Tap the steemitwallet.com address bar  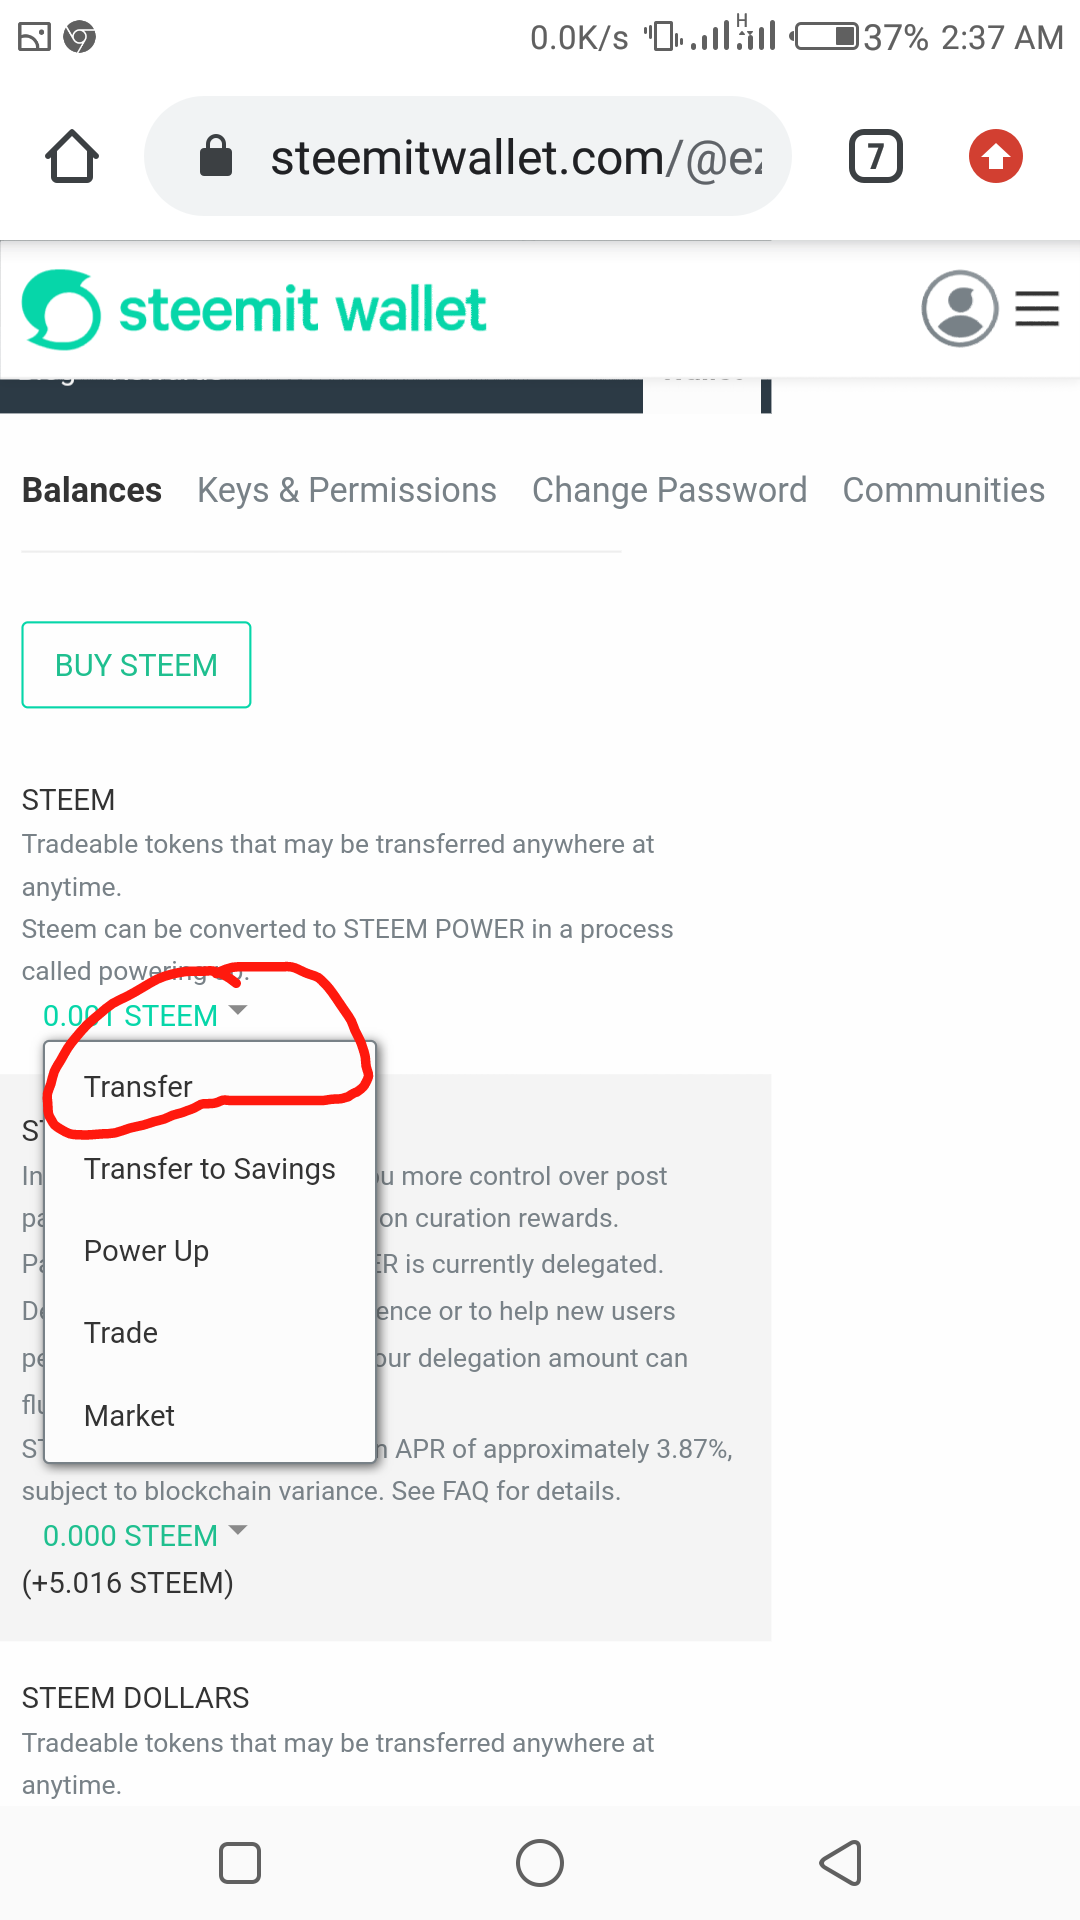515,157
